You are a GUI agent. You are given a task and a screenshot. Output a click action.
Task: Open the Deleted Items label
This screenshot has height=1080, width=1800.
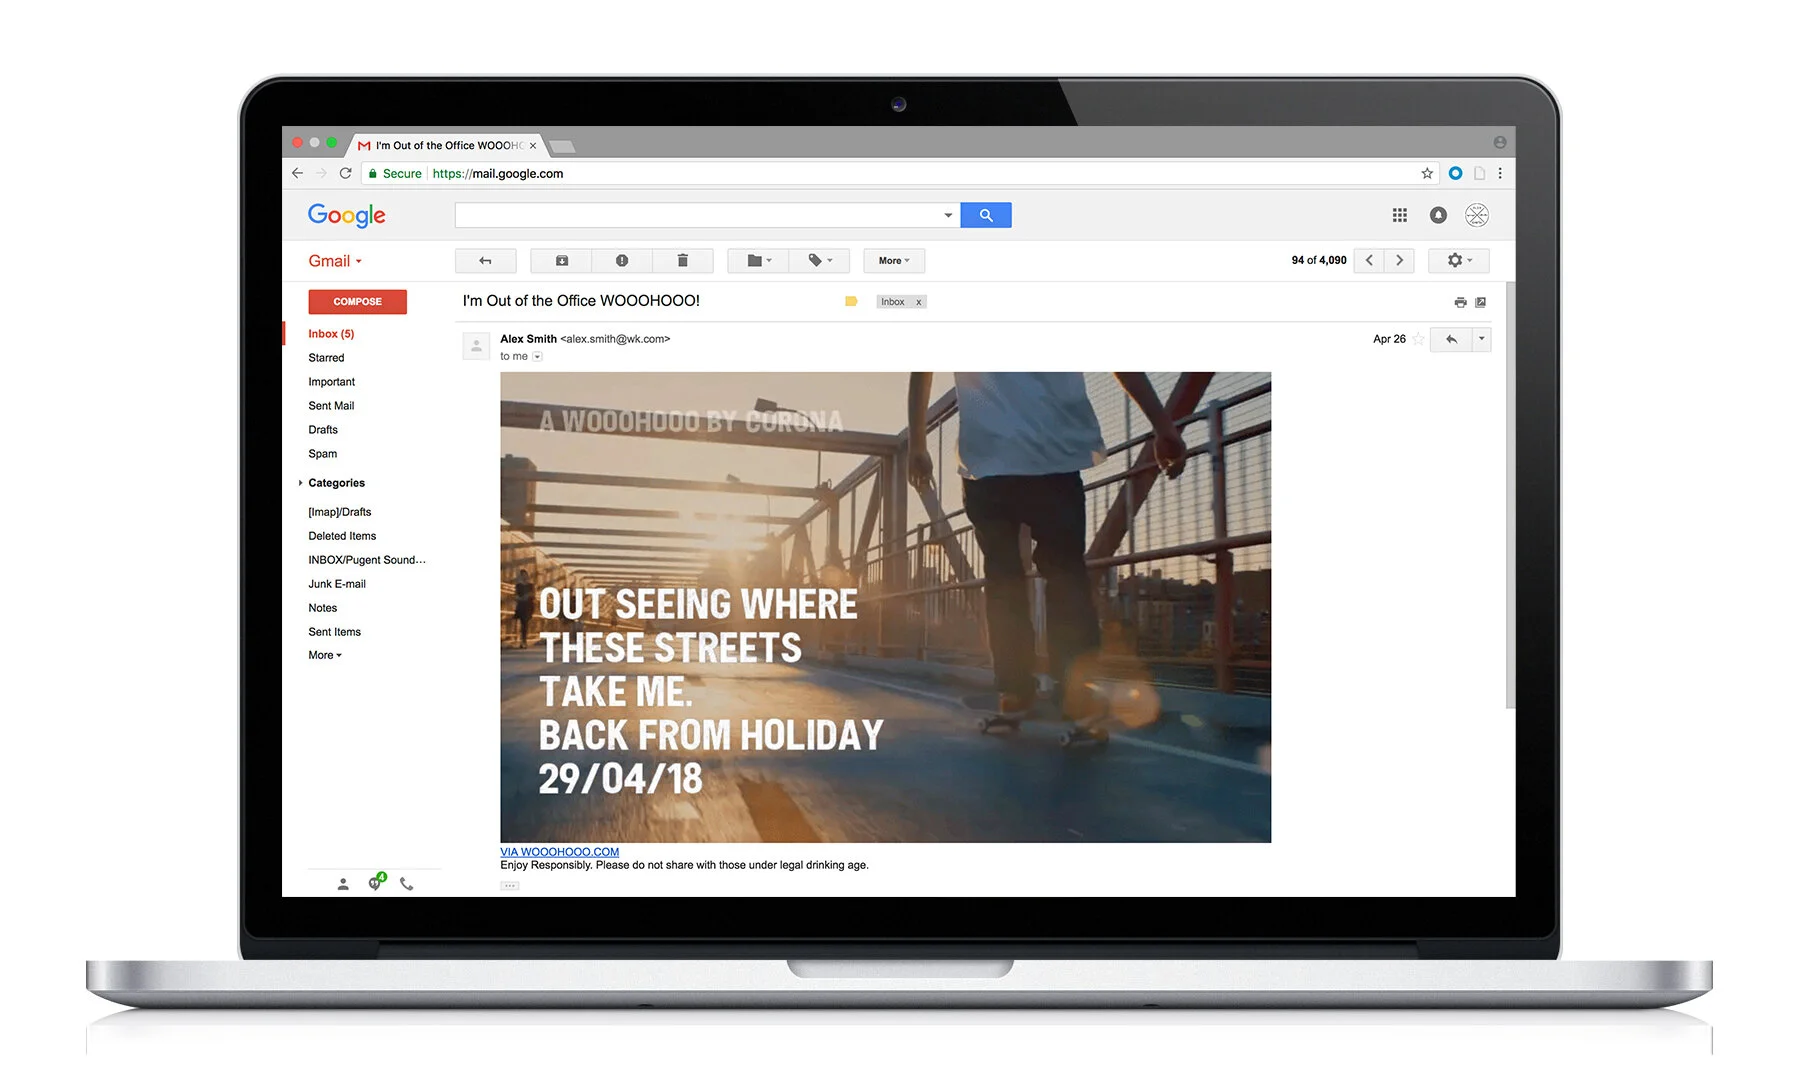coord(342,536)
